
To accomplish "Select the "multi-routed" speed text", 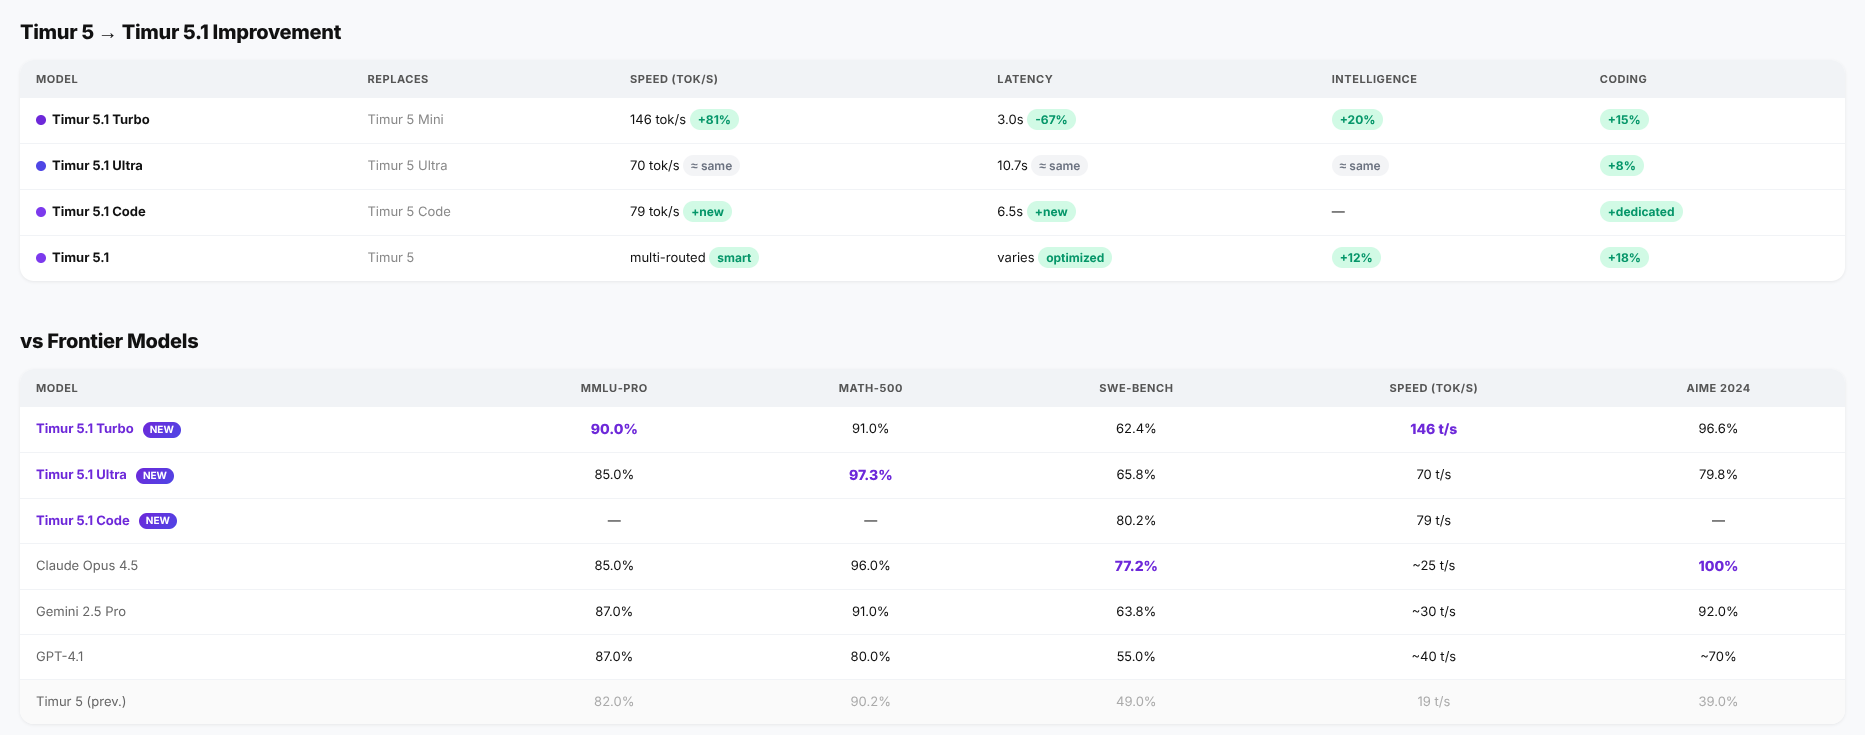I will [x=668, y=258].
